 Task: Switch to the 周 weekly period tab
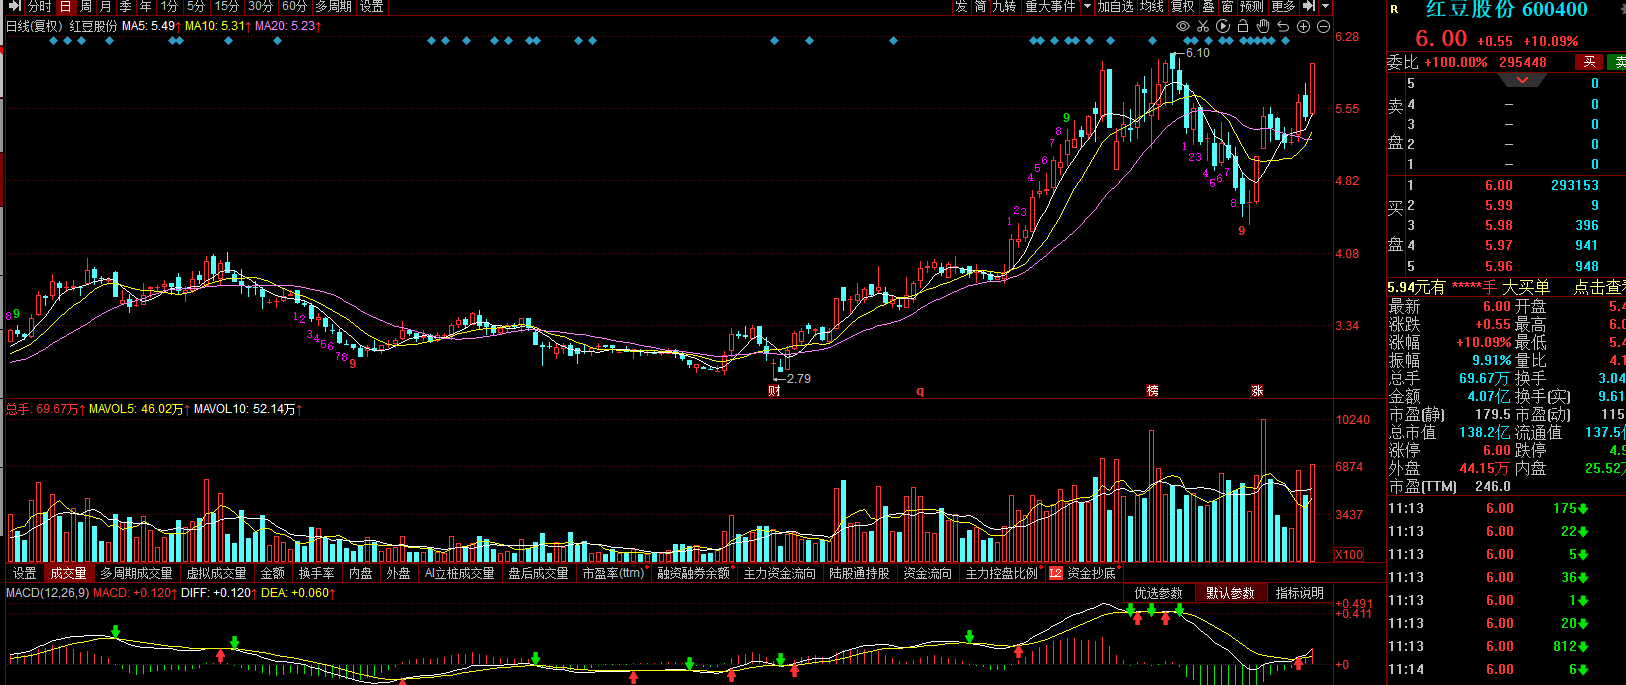pyautogui.click(x=86, y=6)
